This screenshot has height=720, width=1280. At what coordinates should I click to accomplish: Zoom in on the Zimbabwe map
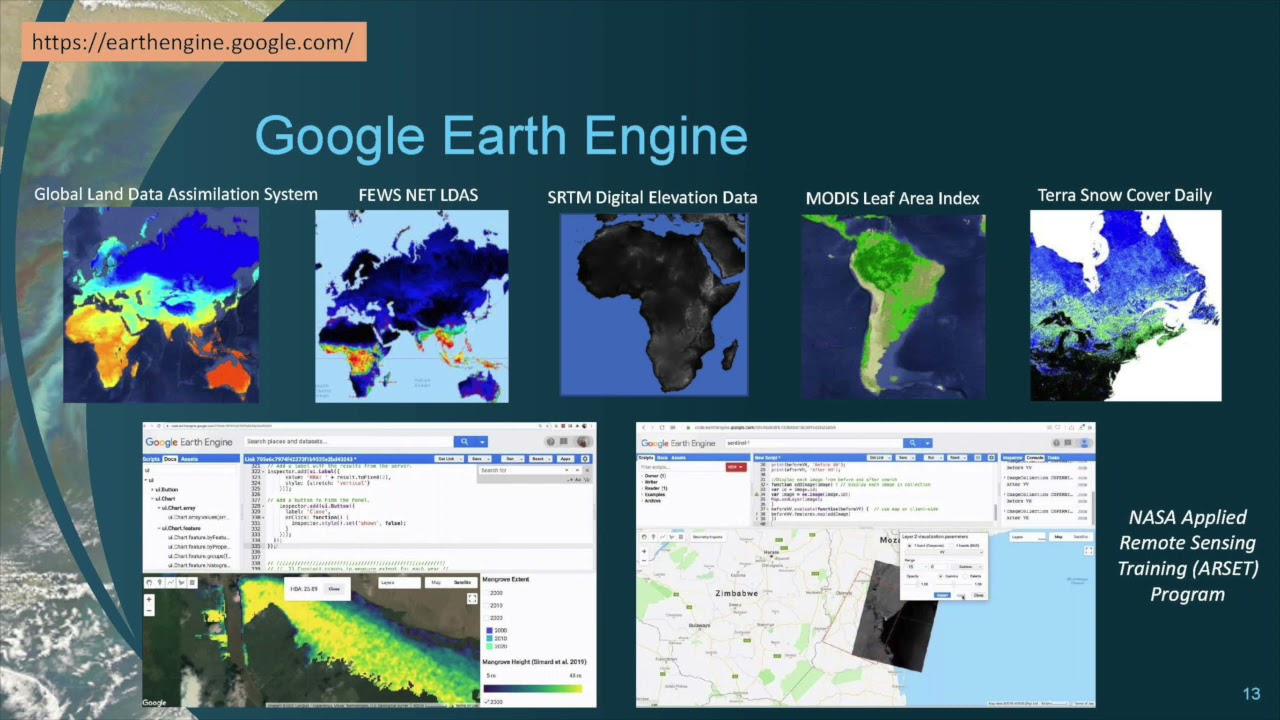[x=644, y=551]
